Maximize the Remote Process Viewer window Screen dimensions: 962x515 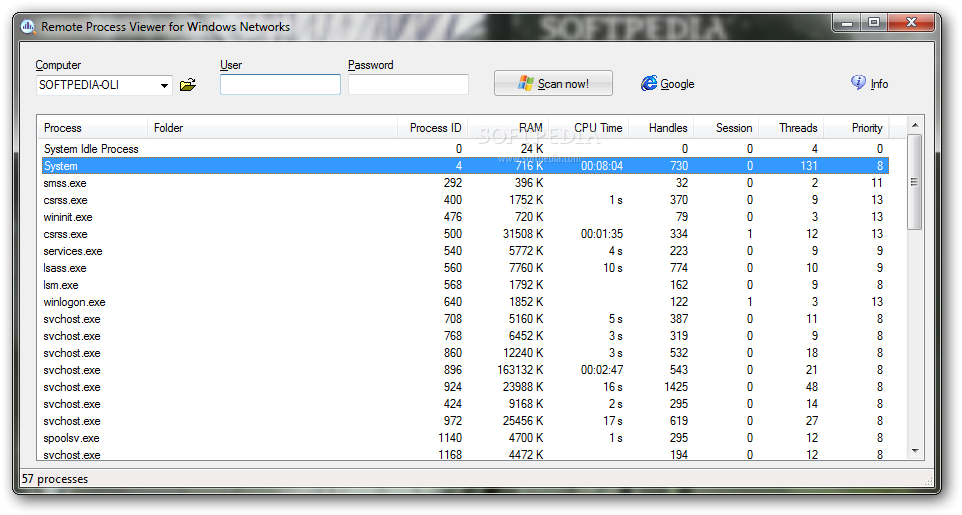pyautogui.click(x=874, y=23)
